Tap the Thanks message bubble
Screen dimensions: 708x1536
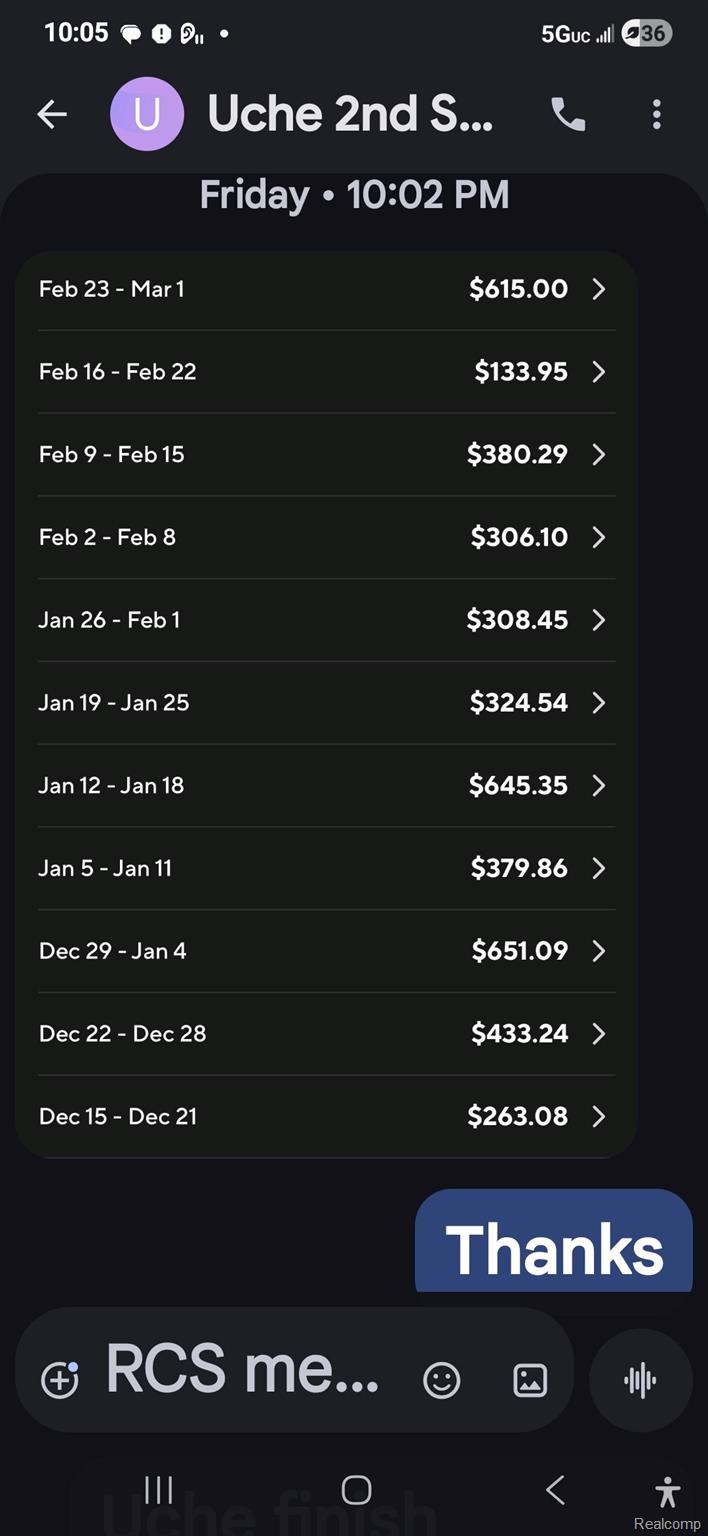point(554,1241)
